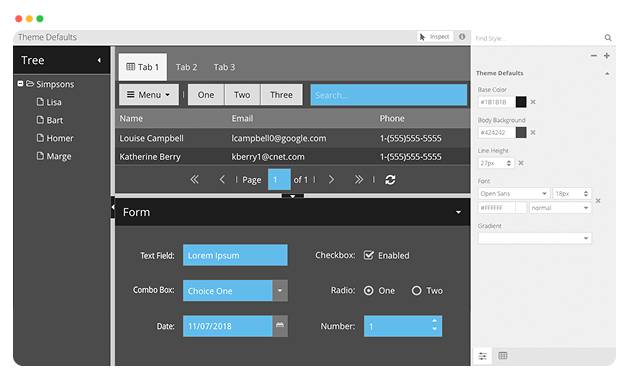
Task: Go to last page double-right arrow
Action: pyautogui.click(x=359, y=179)
